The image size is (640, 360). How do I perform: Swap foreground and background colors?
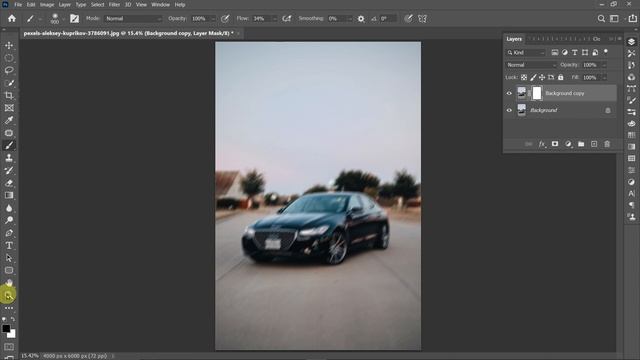(x=13, y=319)
